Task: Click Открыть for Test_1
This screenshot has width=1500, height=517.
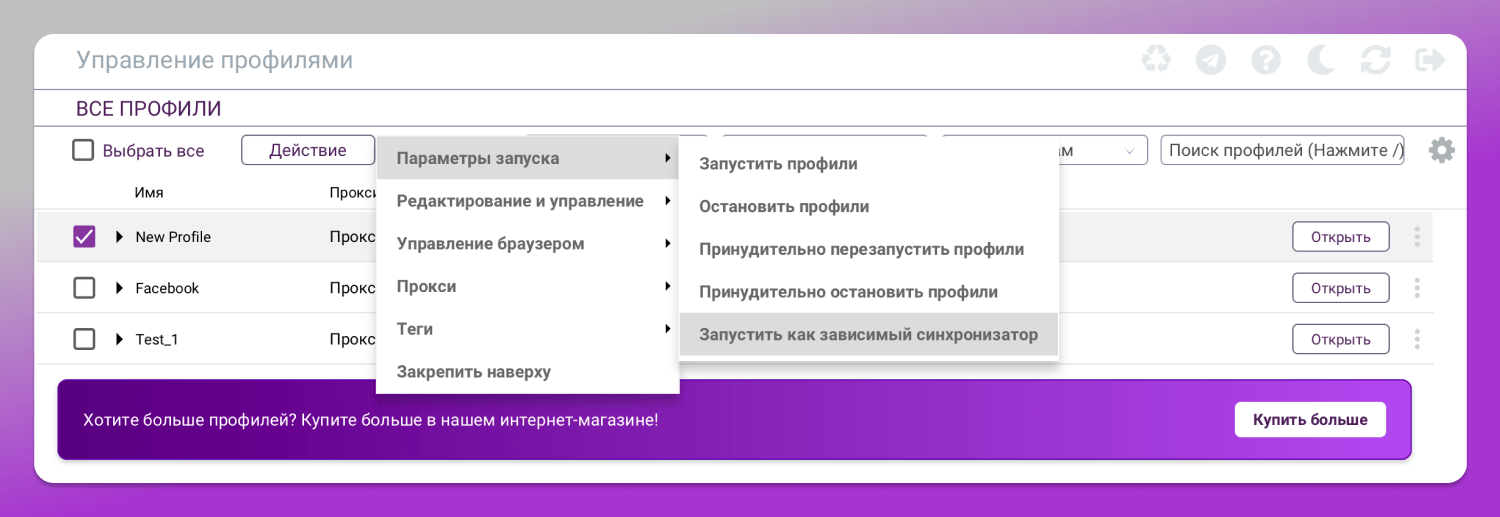Action: tap(1341, 339)
